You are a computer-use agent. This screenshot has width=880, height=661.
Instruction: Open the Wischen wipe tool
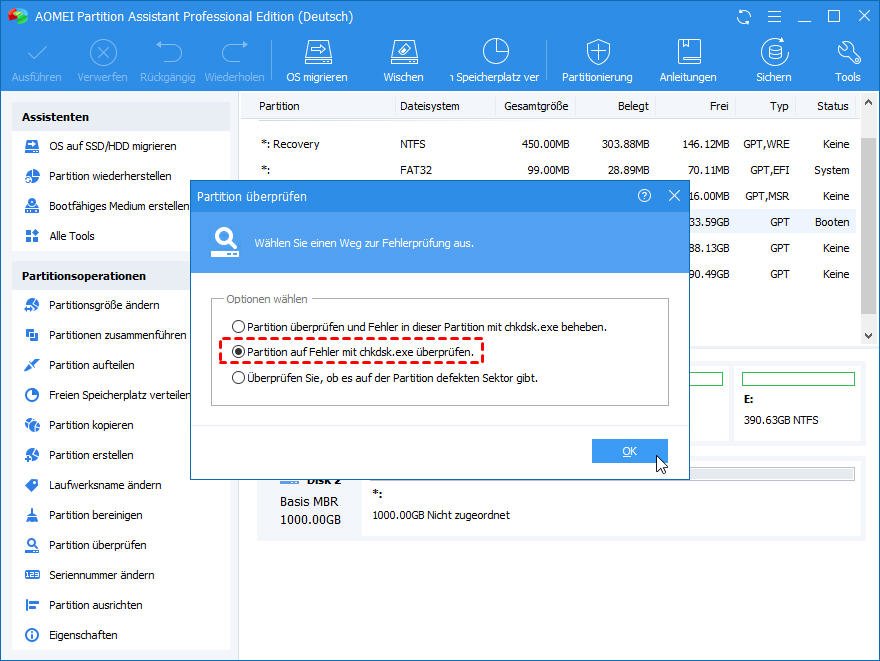pos(403,61)
